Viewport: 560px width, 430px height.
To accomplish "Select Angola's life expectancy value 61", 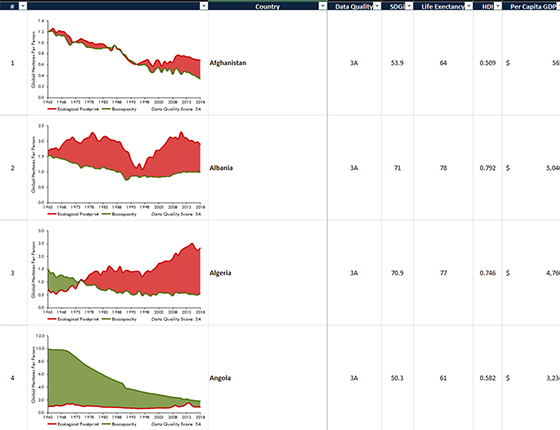I will [443, 378].
